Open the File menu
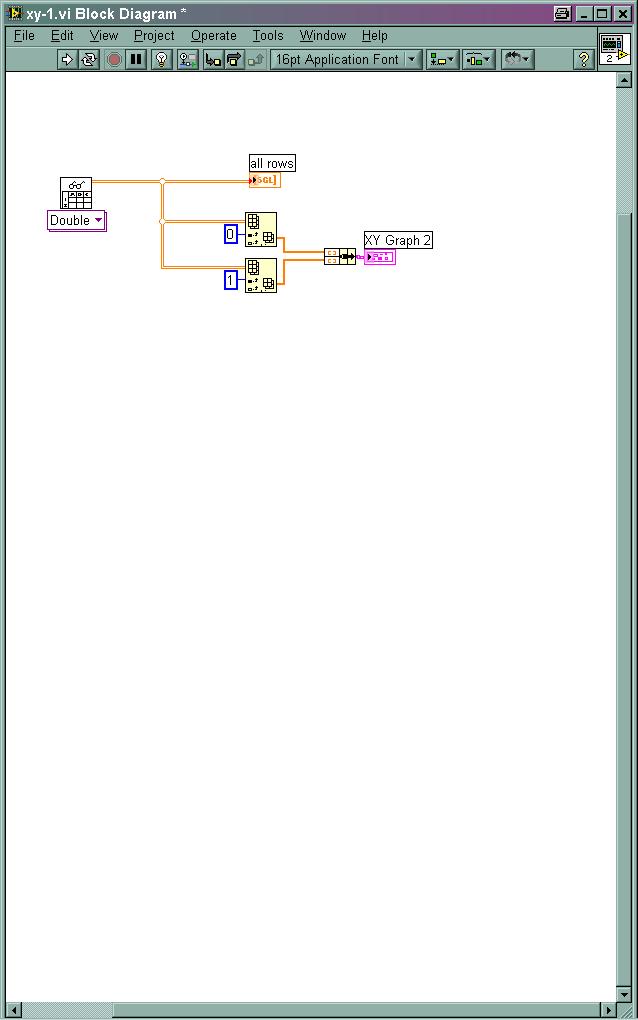The width and height of the screenshot is (638, 1020). [24, 36]
